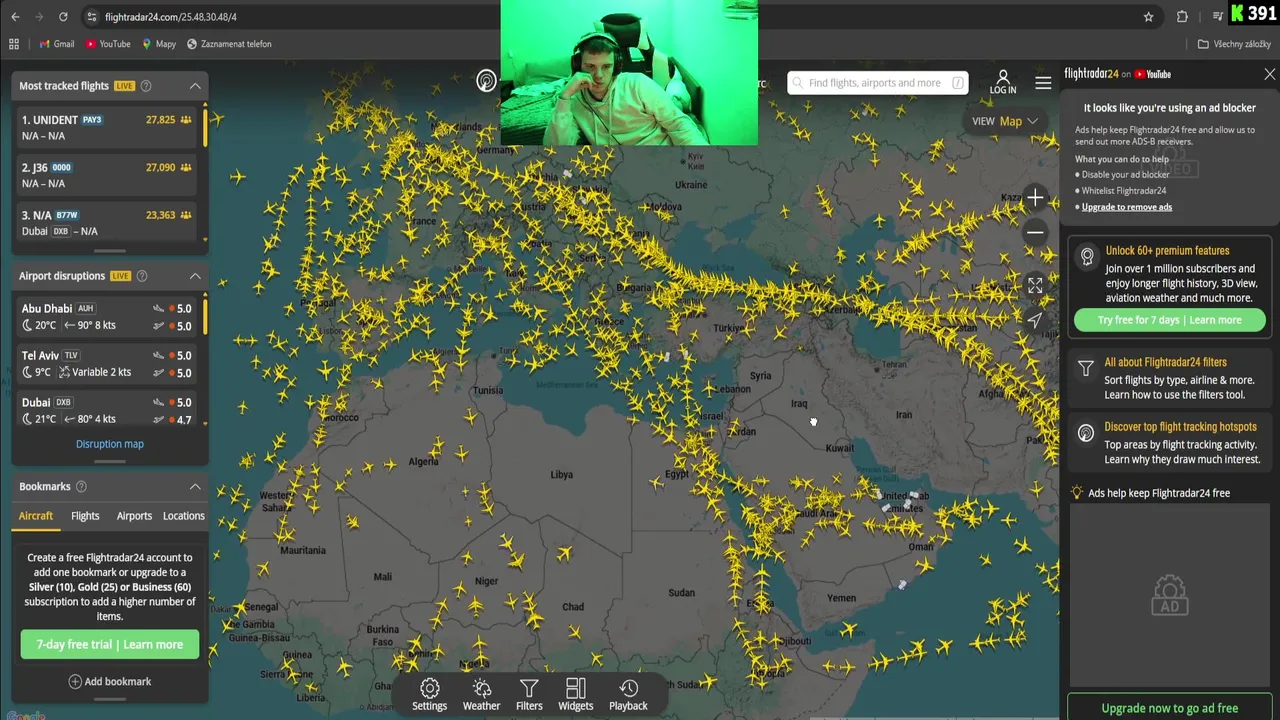Open the hamburger main menu

click(x=1043, y=83)
